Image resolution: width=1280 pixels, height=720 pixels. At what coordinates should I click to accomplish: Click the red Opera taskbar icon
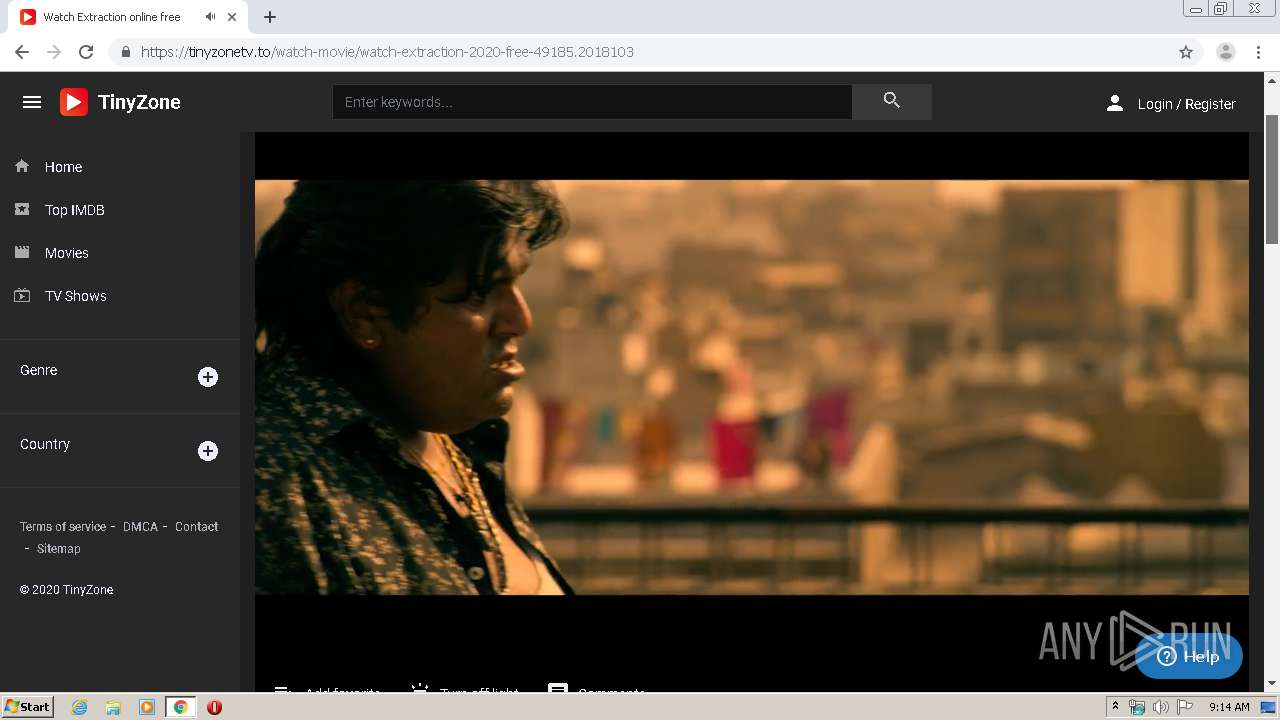[x=214, y=707]
